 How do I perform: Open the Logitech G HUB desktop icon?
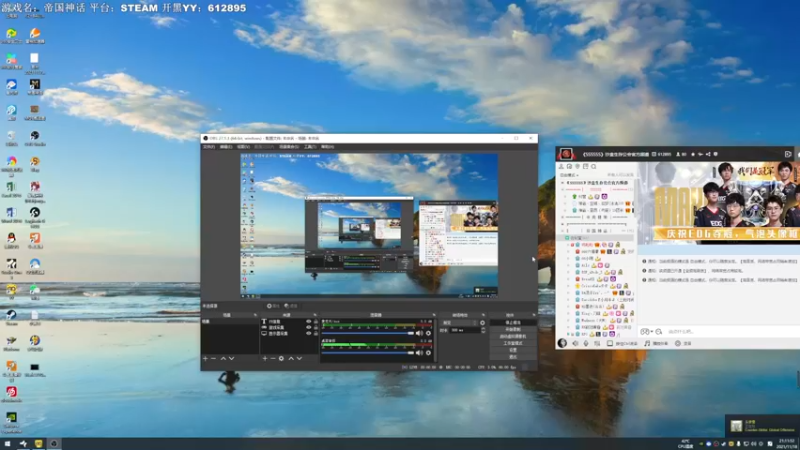(35, 214)
